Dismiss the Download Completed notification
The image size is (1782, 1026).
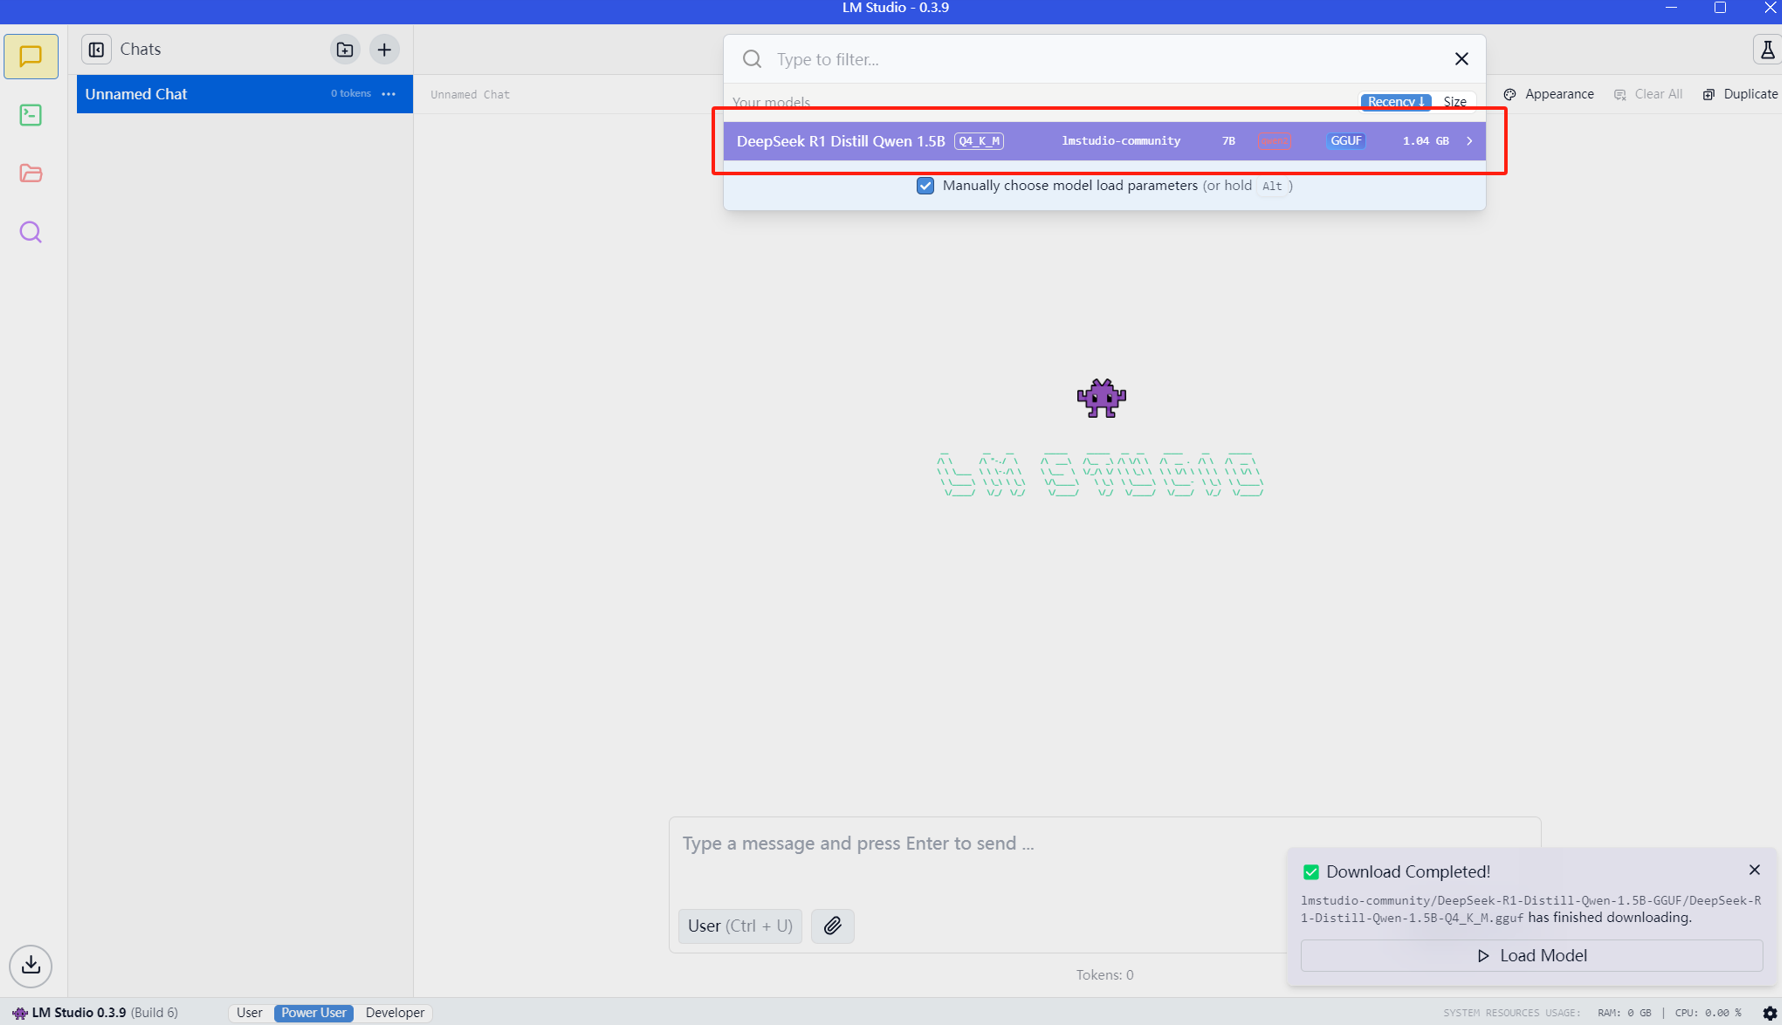click(1754, 870)
